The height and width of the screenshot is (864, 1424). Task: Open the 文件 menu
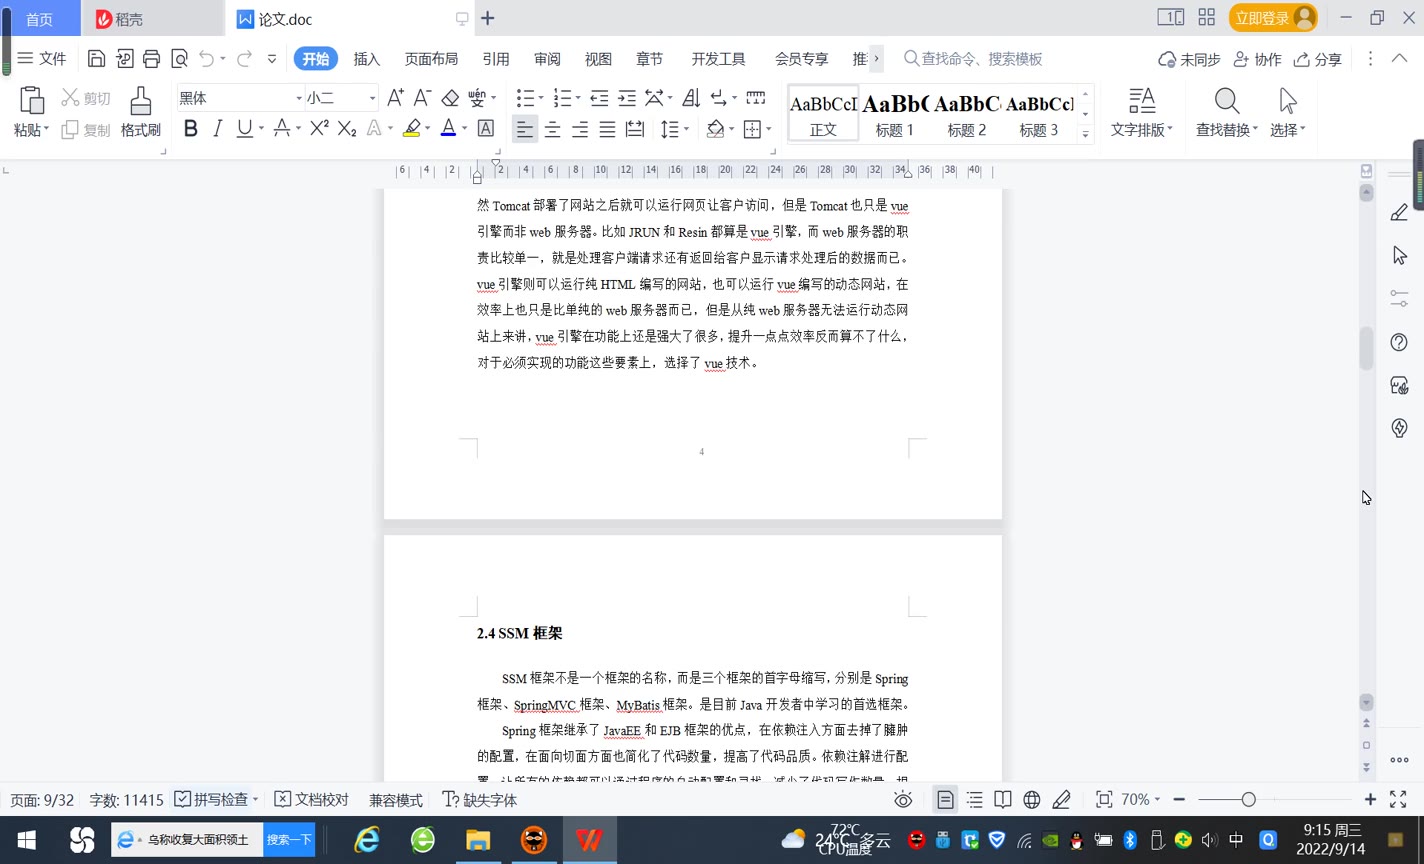[x=42, y=59]
